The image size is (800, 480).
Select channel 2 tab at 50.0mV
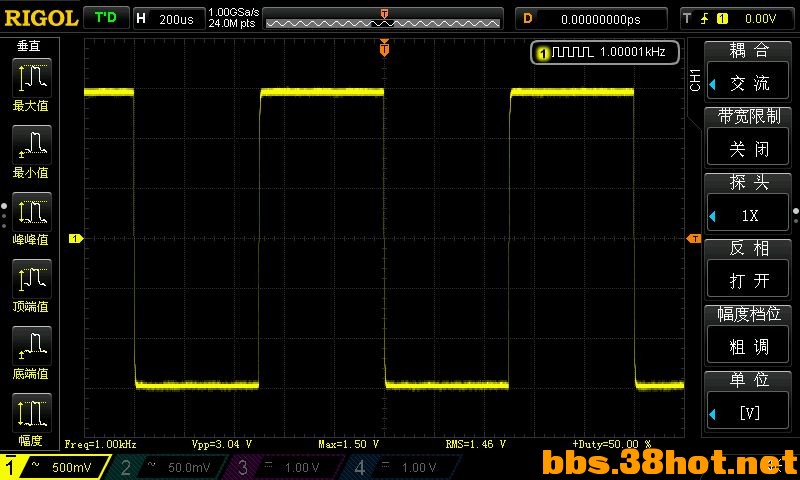click(x=168, y=467)
